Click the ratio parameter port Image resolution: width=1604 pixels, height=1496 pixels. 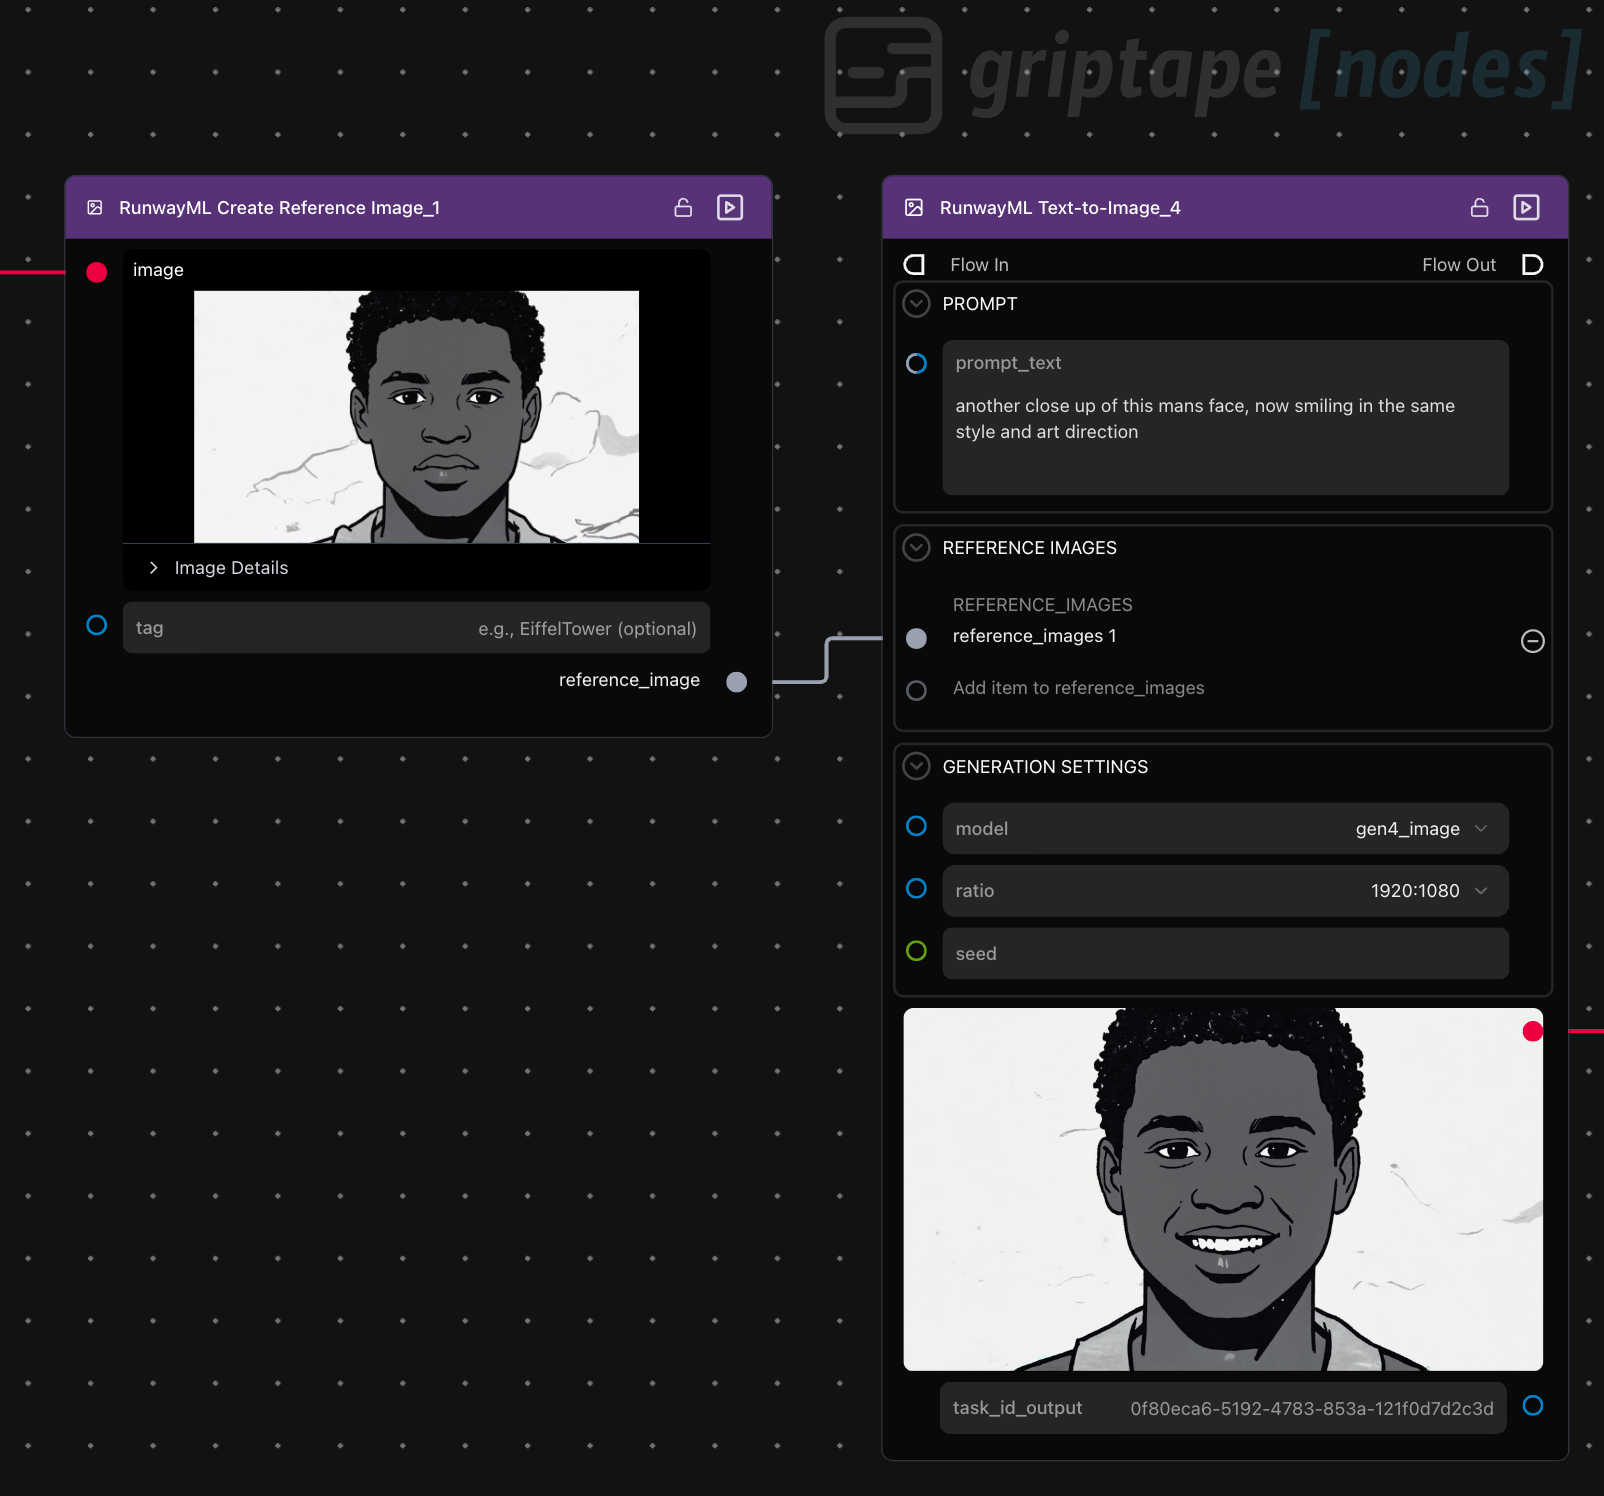tap(916, 888)
